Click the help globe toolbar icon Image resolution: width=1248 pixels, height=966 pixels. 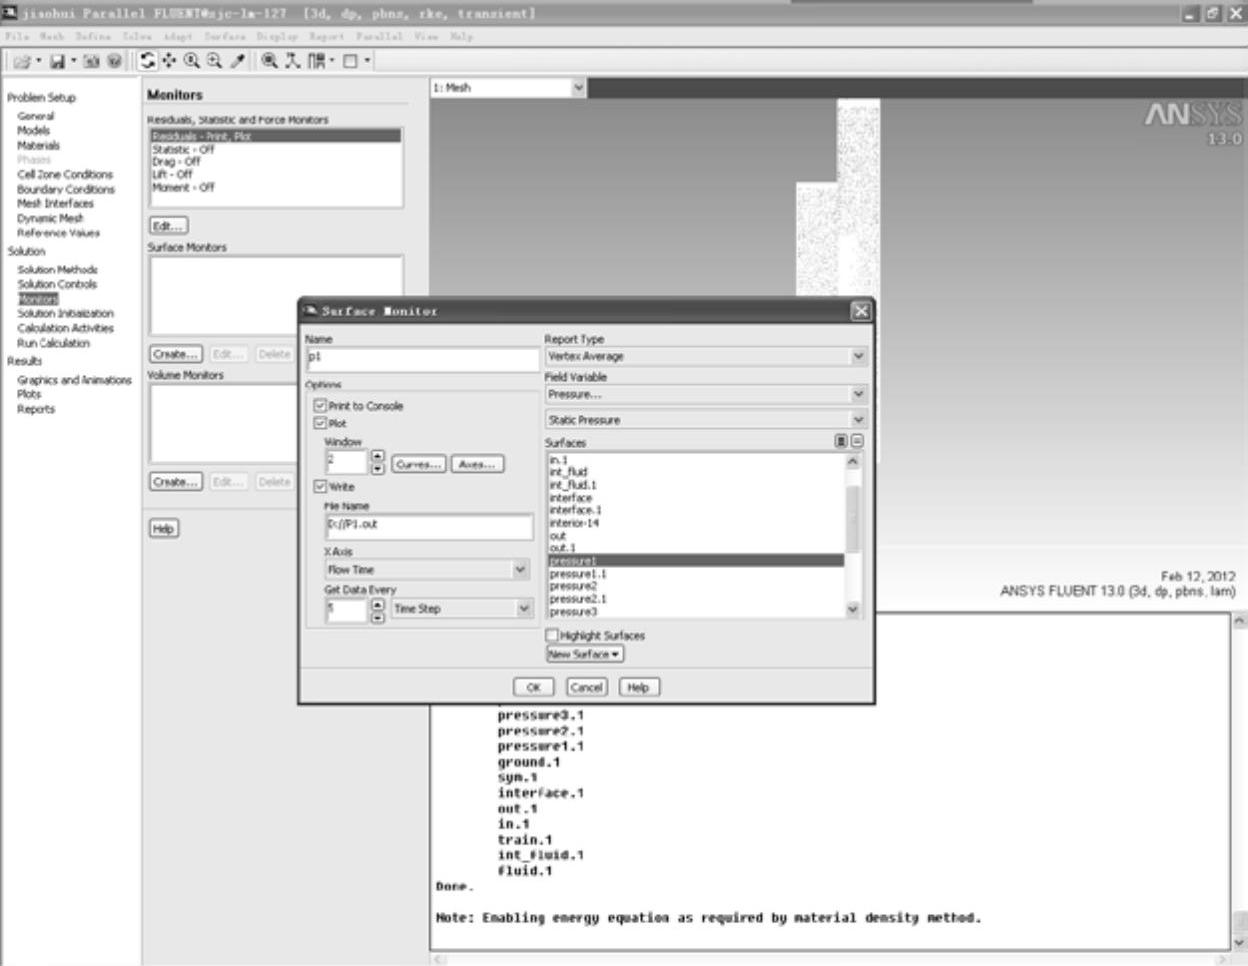pos(114,61)
